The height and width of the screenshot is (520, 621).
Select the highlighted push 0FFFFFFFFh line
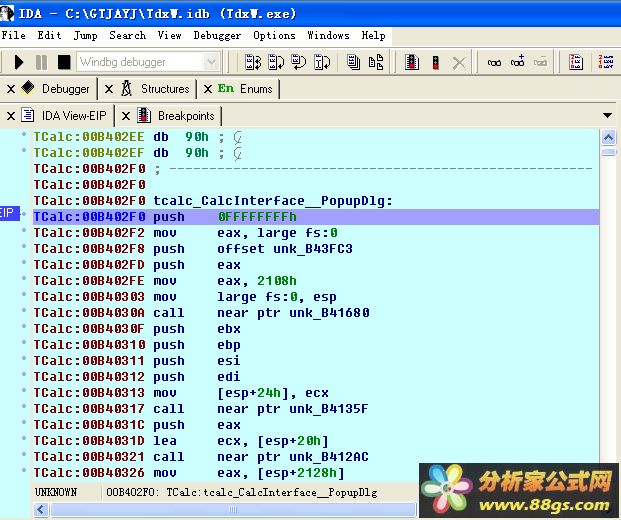coord(316,217)
